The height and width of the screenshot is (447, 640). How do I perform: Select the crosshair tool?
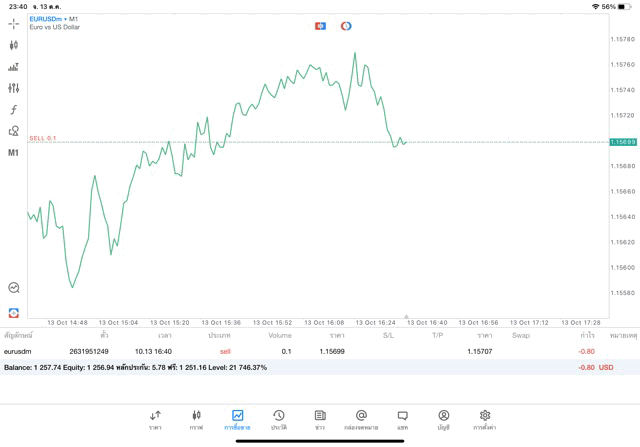tap(14, 23)
